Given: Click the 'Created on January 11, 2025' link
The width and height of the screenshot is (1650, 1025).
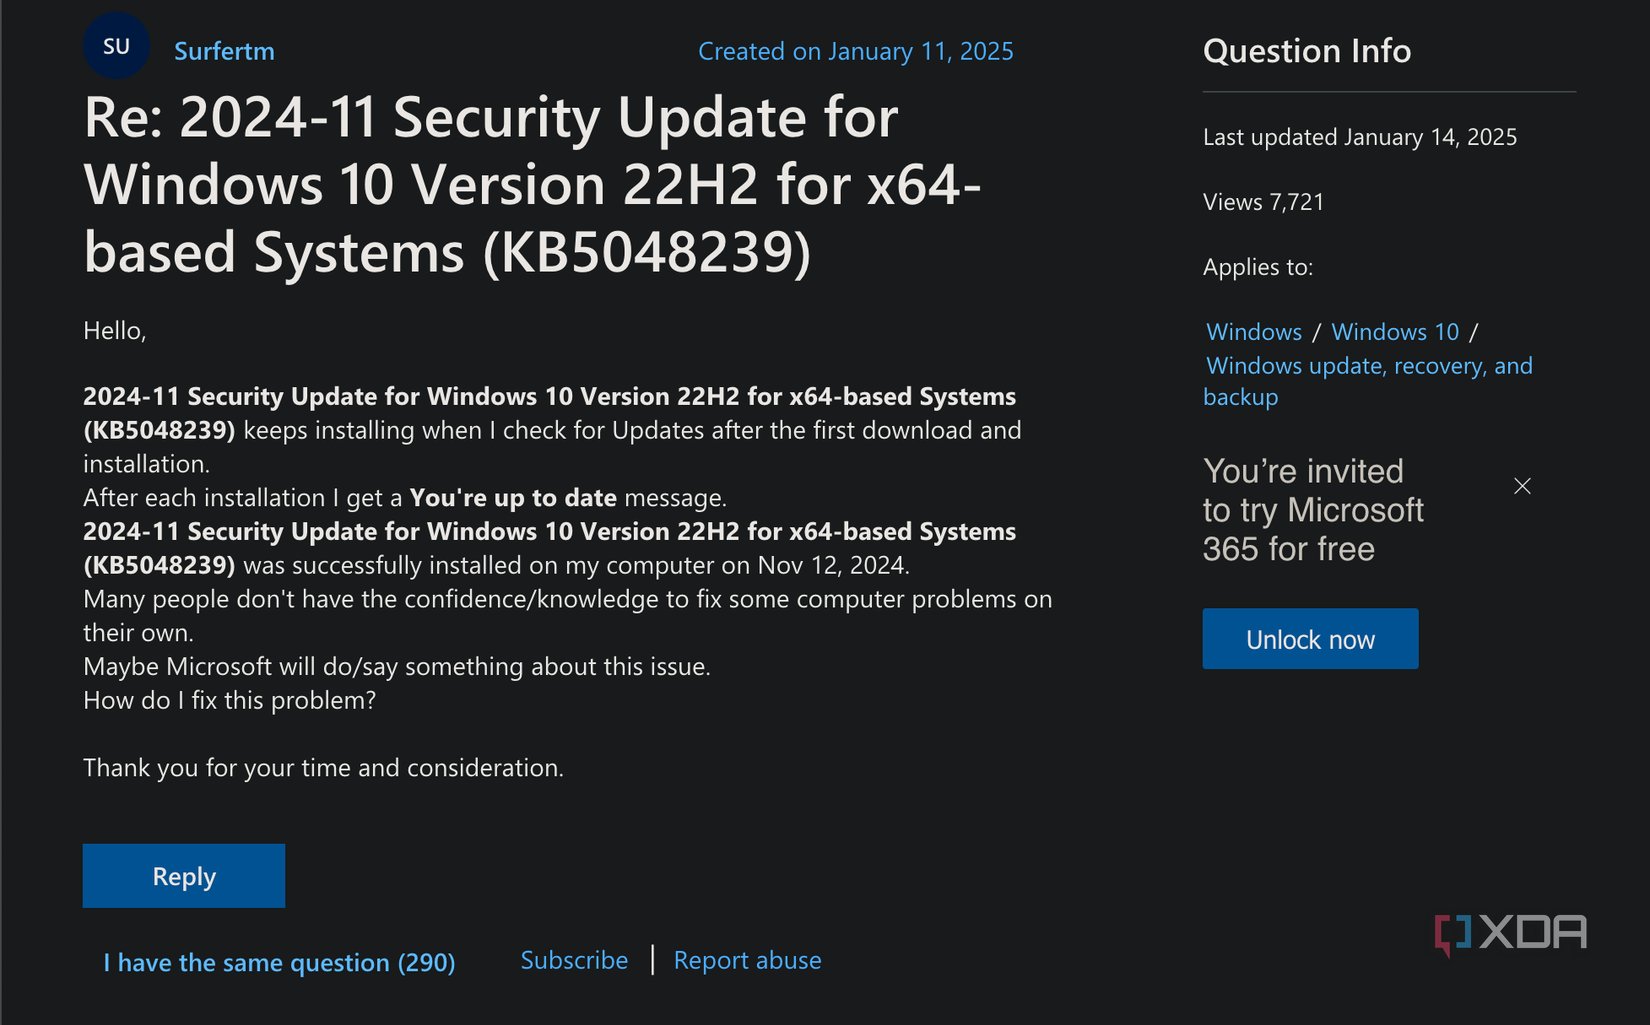Looking at the screenshot, I should (x=855, y=51).
